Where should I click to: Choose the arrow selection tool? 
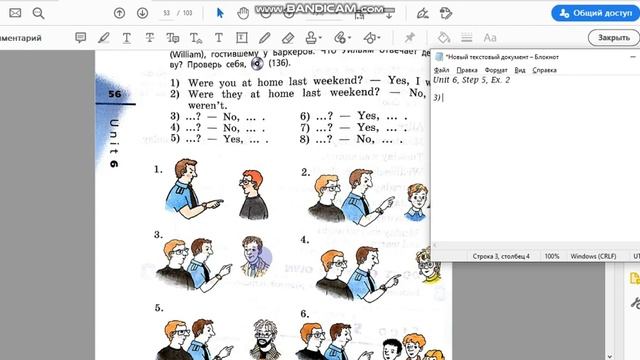pos(220,13)
